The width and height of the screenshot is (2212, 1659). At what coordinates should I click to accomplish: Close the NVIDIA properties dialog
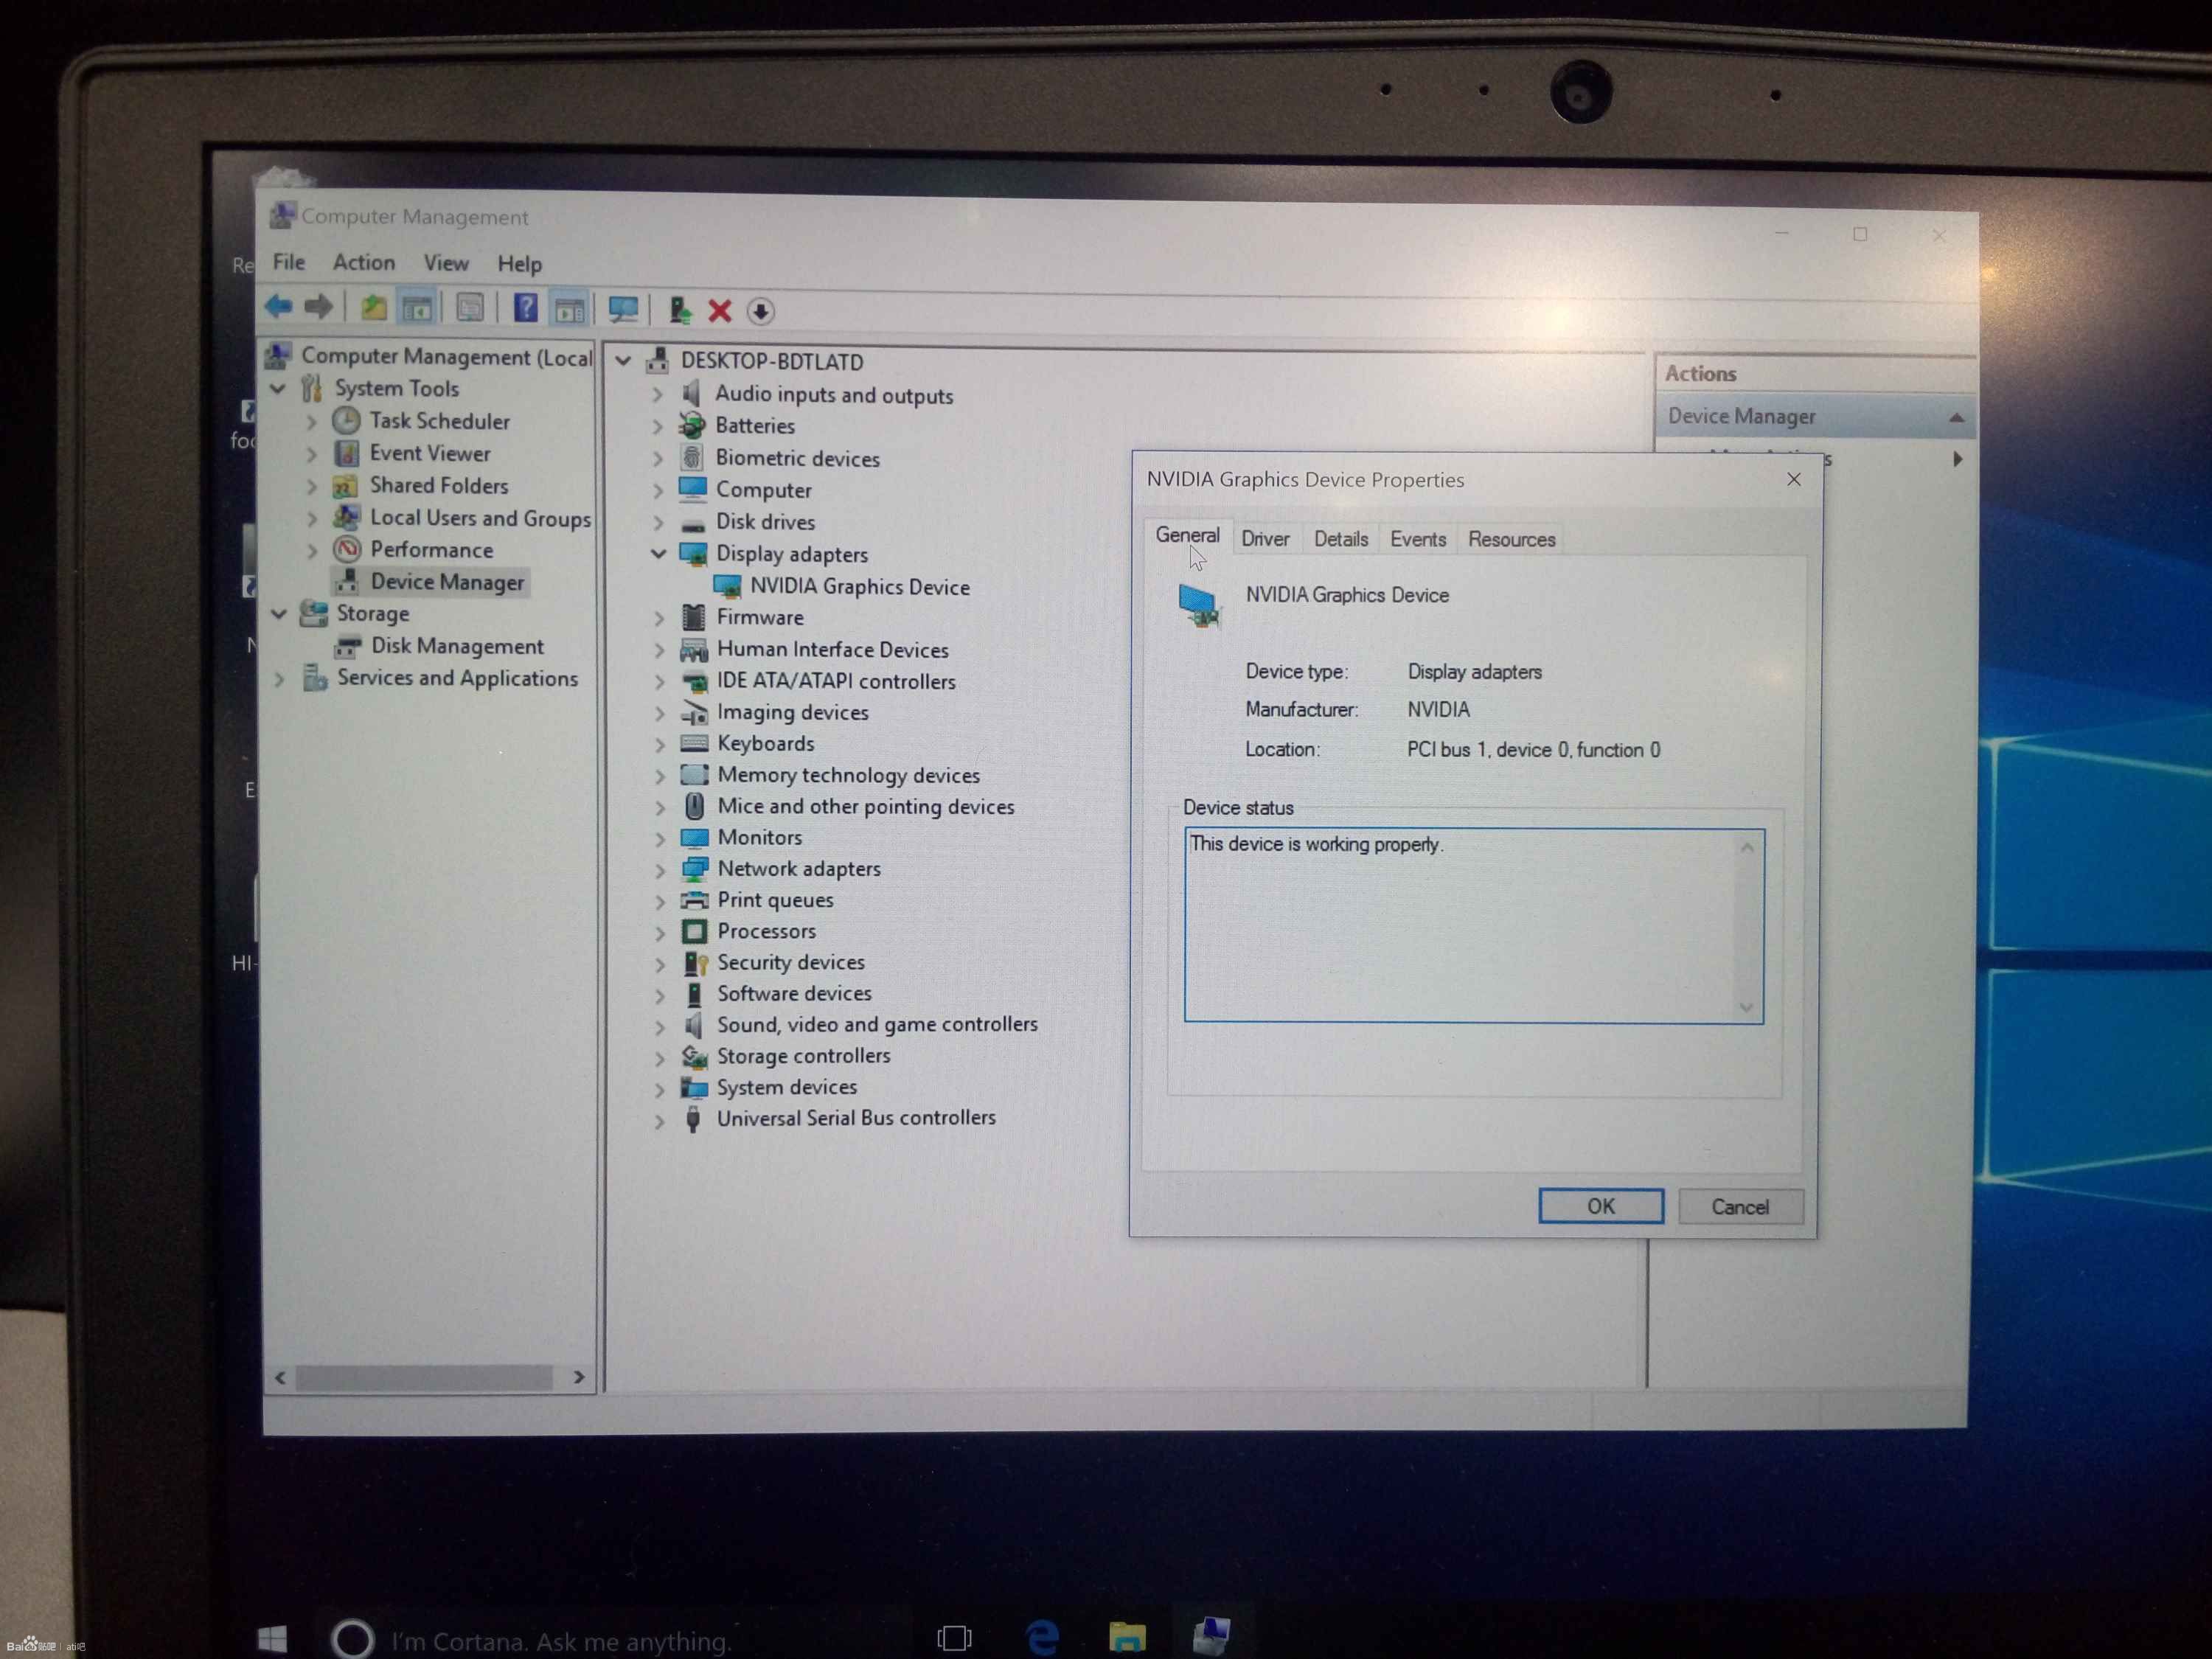[x=1793, y=479]
